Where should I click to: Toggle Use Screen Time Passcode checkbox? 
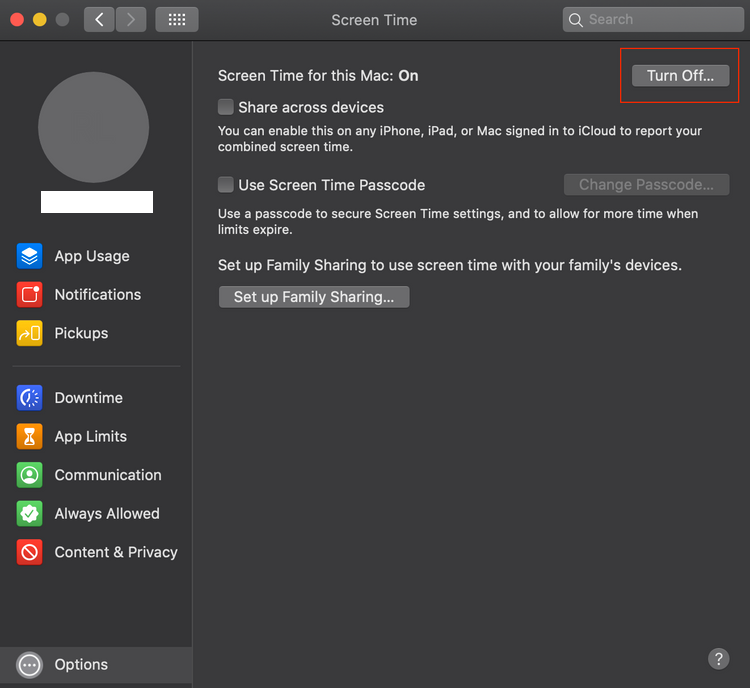coord(227,185)
